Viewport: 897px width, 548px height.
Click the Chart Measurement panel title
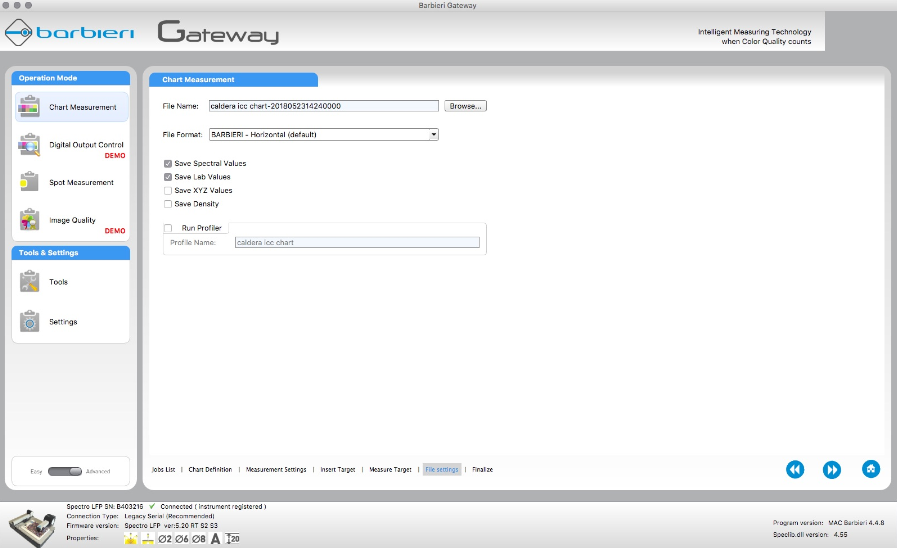pyautogui.click(x=233, y=80)
